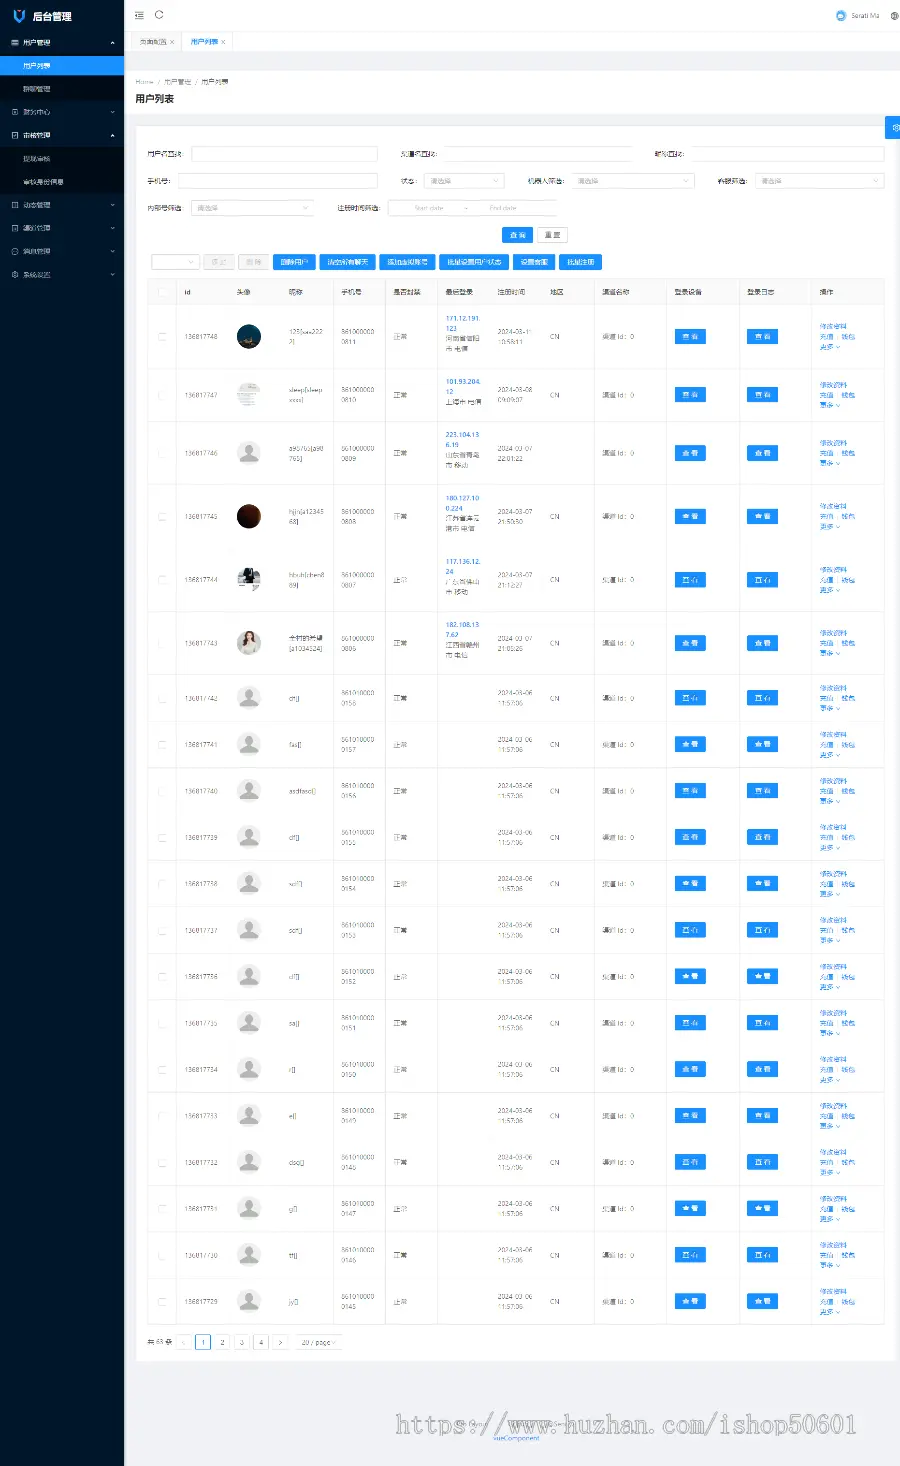Tick checkbox for user 136817745
This screenshot has height=1466, width=900.
click(x=162, y=516)
